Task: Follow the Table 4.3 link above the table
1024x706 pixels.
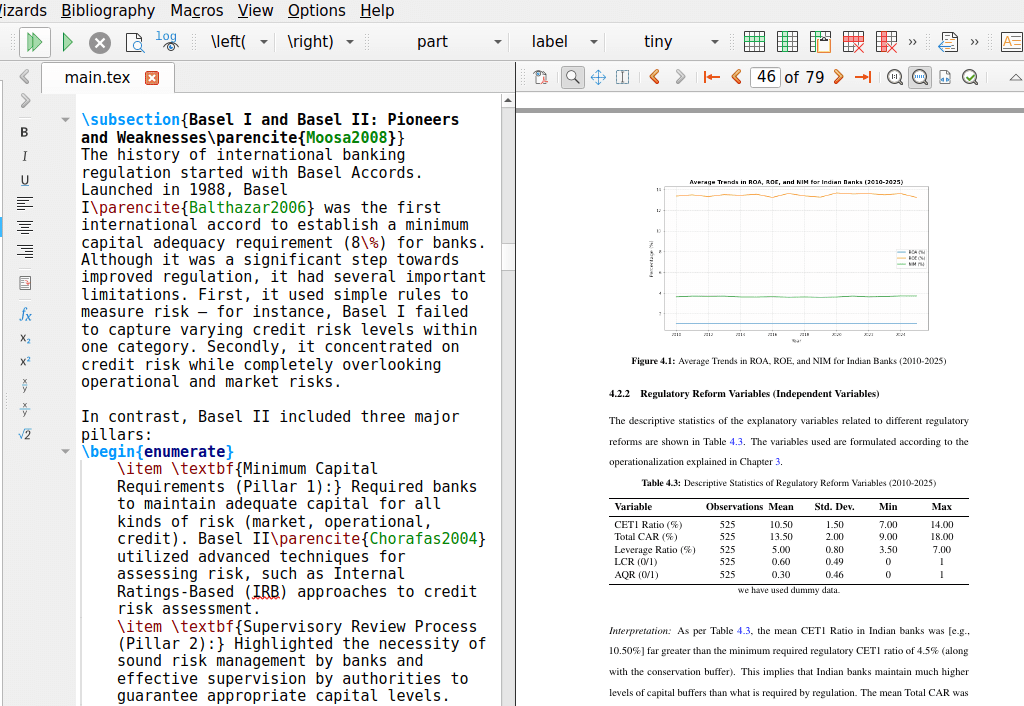Action: [x=736, y=441]
